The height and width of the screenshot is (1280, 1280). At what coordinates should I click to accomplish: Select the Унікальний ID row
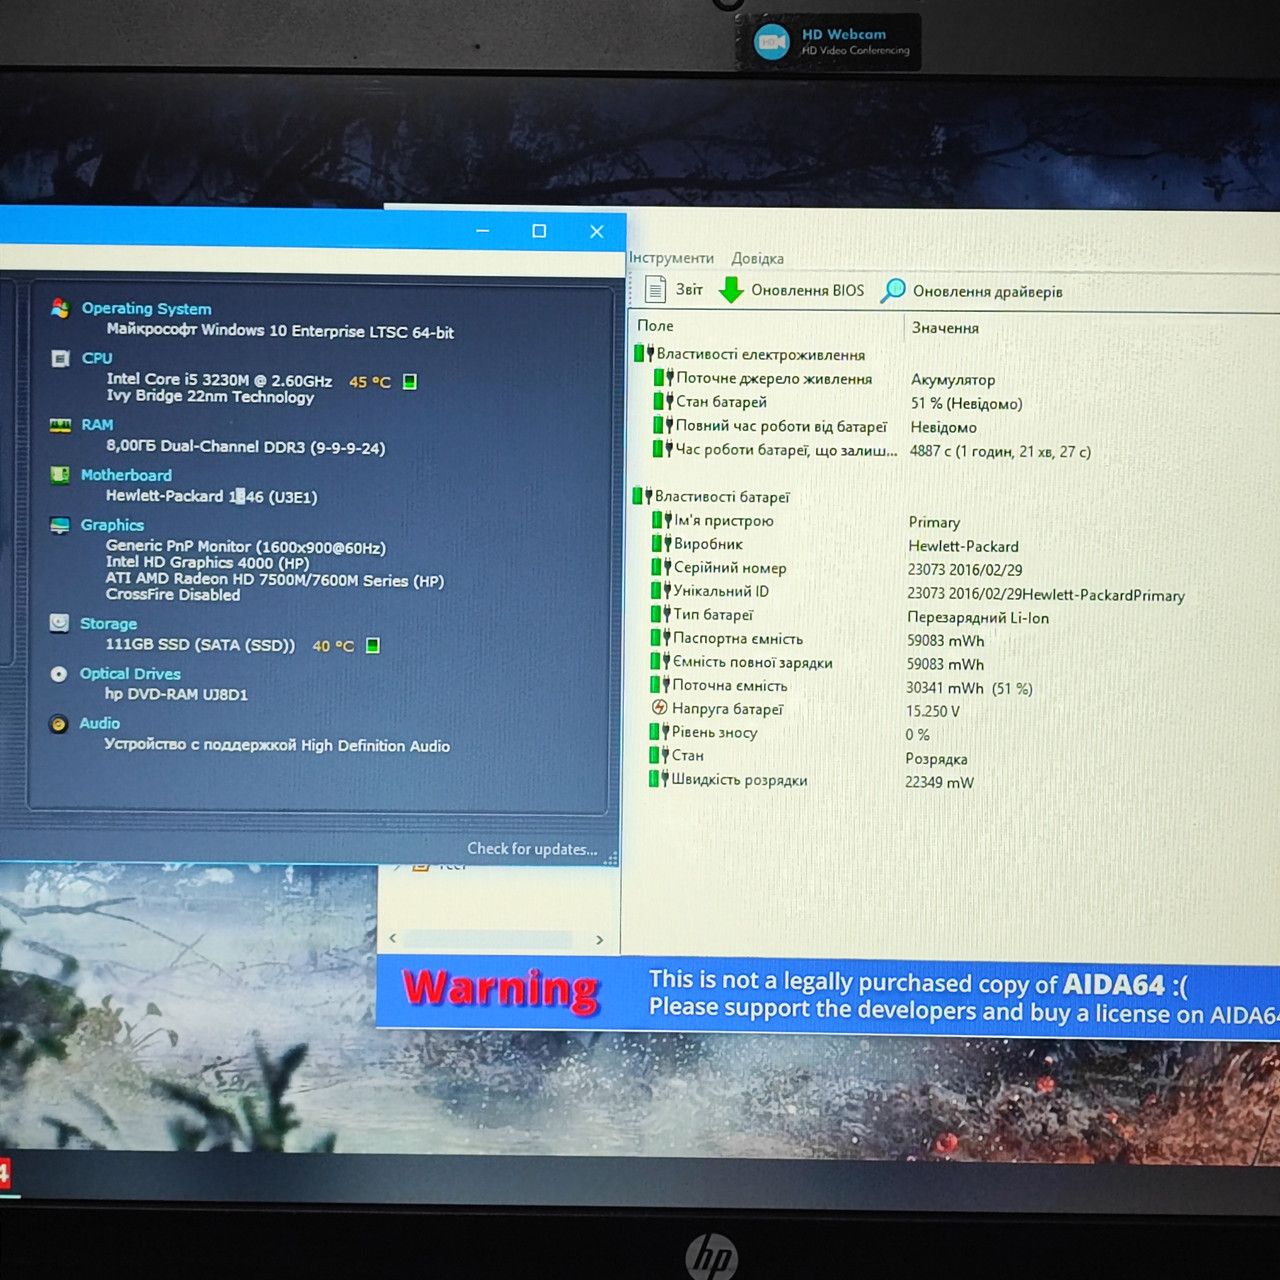point(710,591)
